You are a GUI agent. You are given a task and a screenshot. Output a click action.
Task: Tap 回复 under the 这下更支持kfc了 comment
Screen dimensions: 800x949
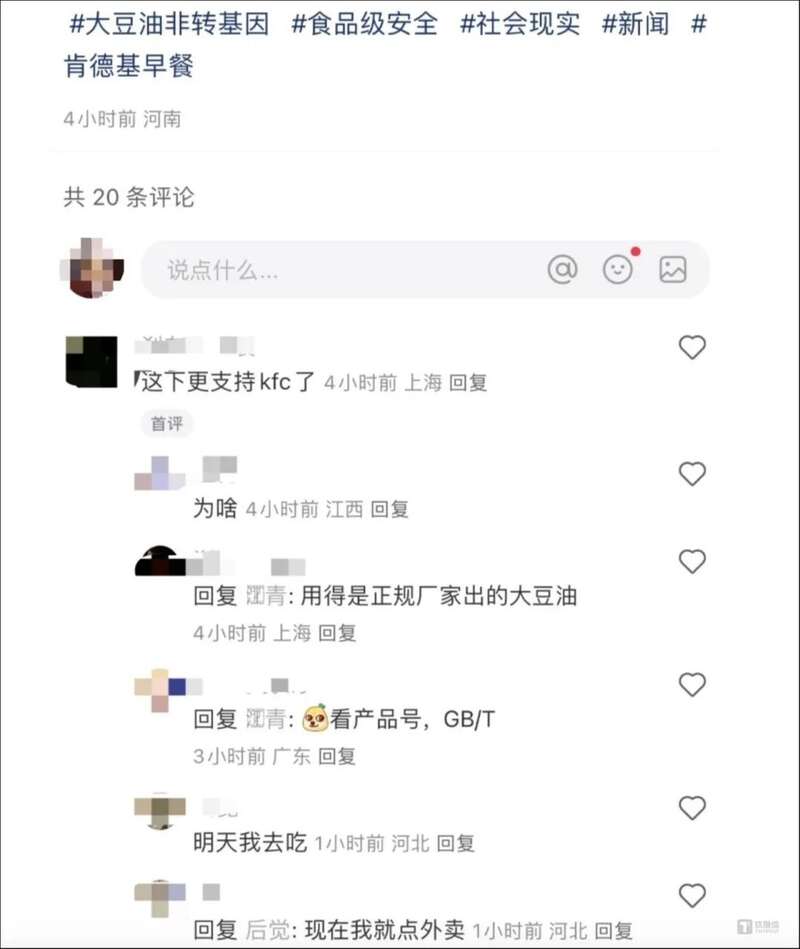coord(468,383)
